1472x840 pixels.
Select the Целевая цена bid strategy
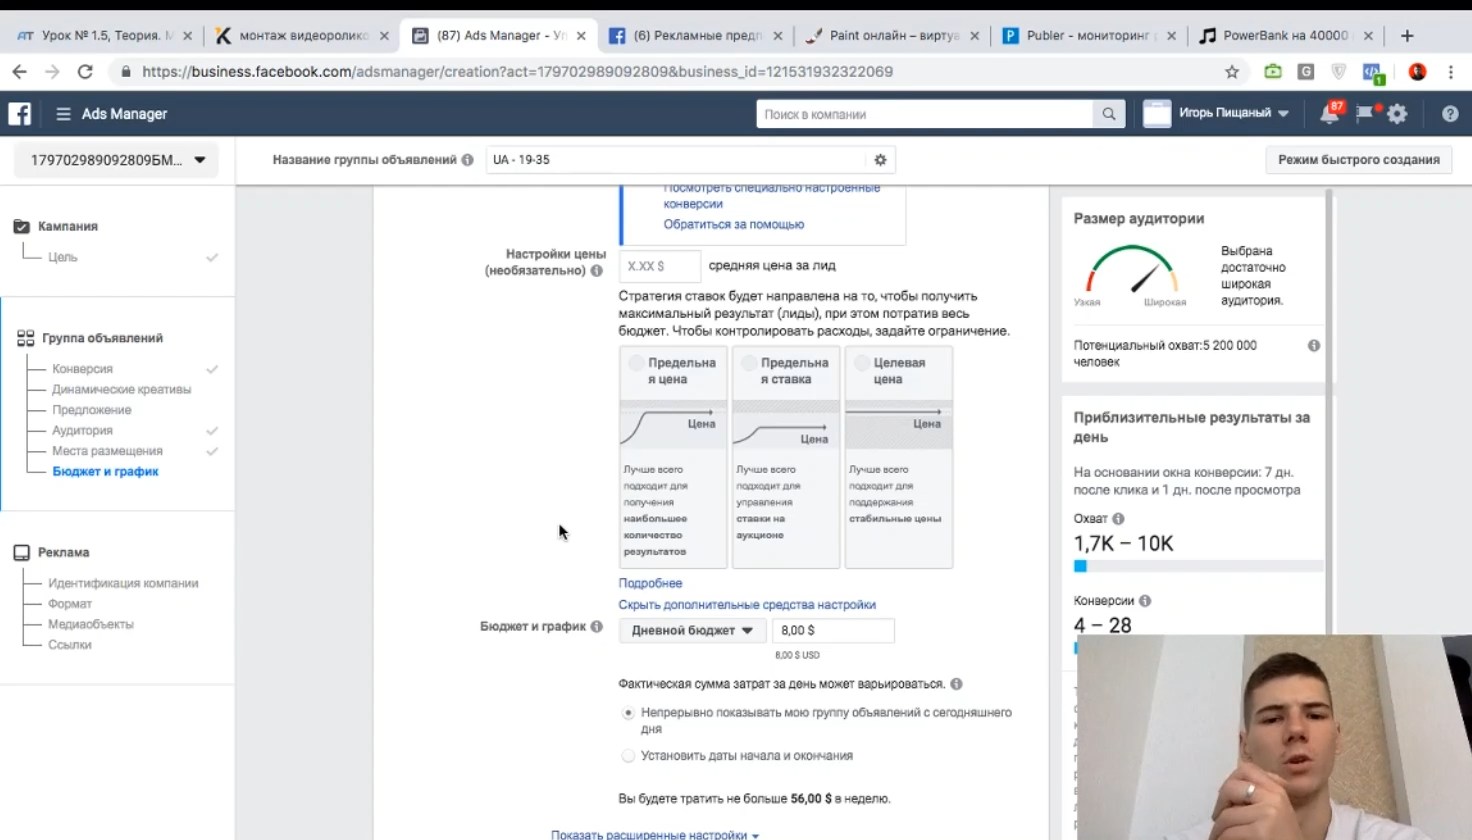click(x=861, y=364)
